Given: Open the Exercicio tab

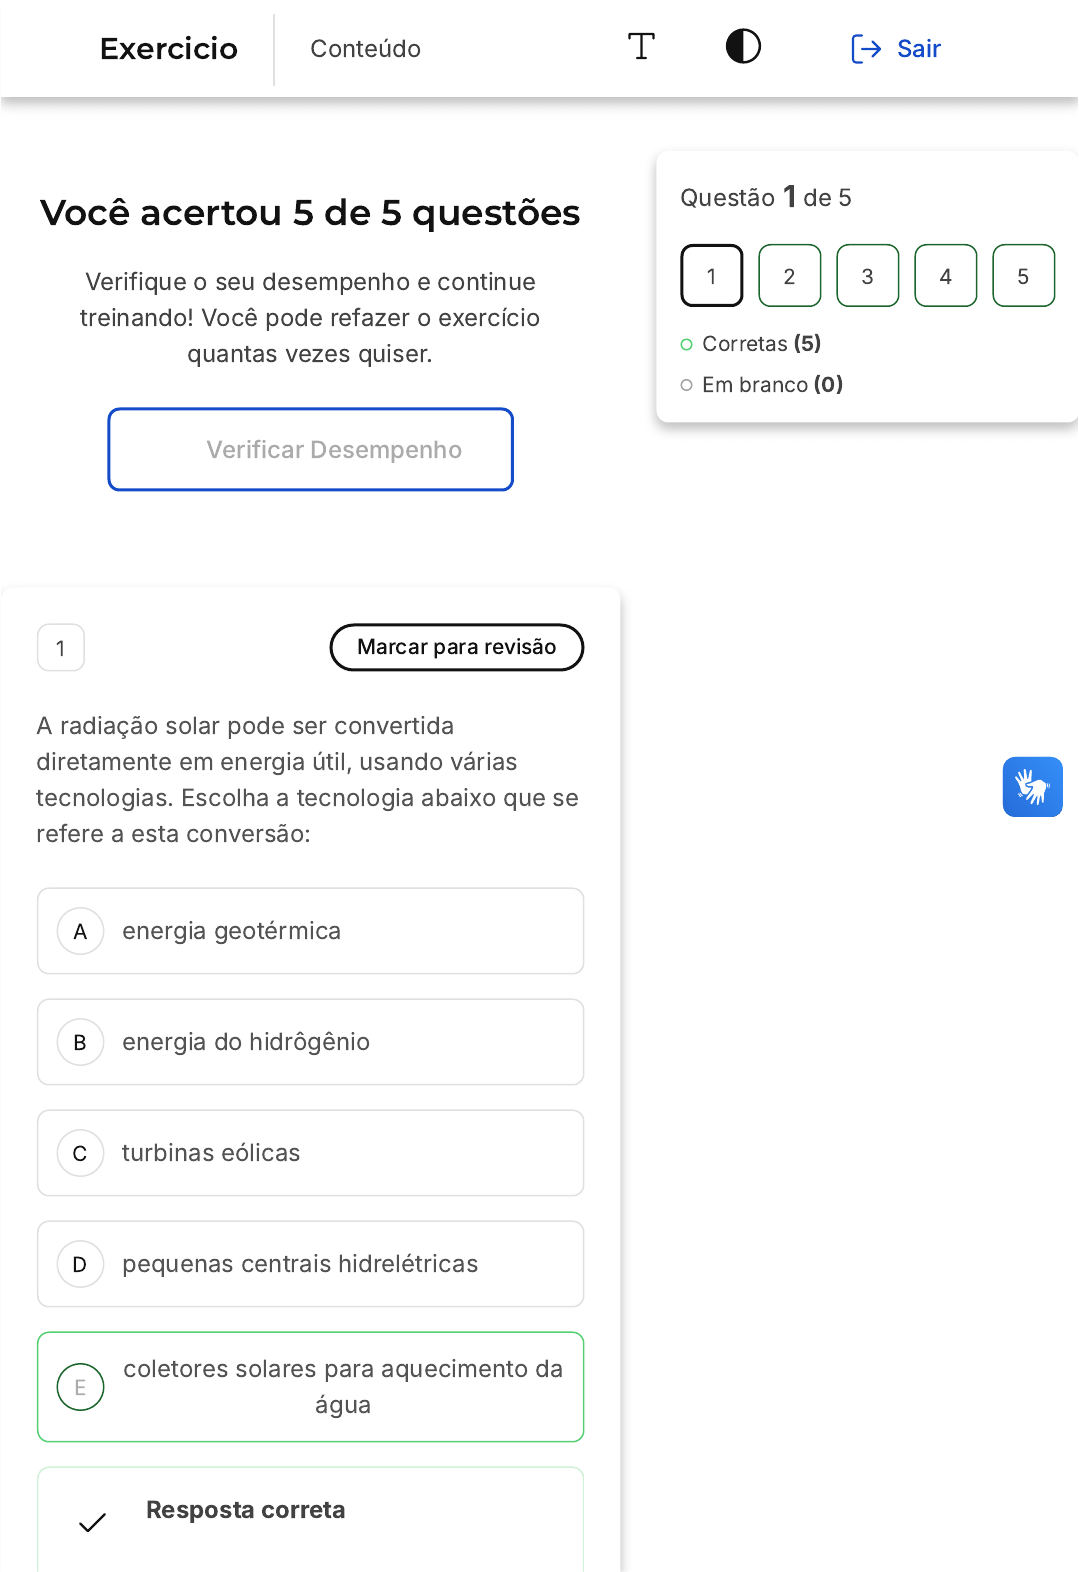Looking at the screenshot, I should pos(169,49).
